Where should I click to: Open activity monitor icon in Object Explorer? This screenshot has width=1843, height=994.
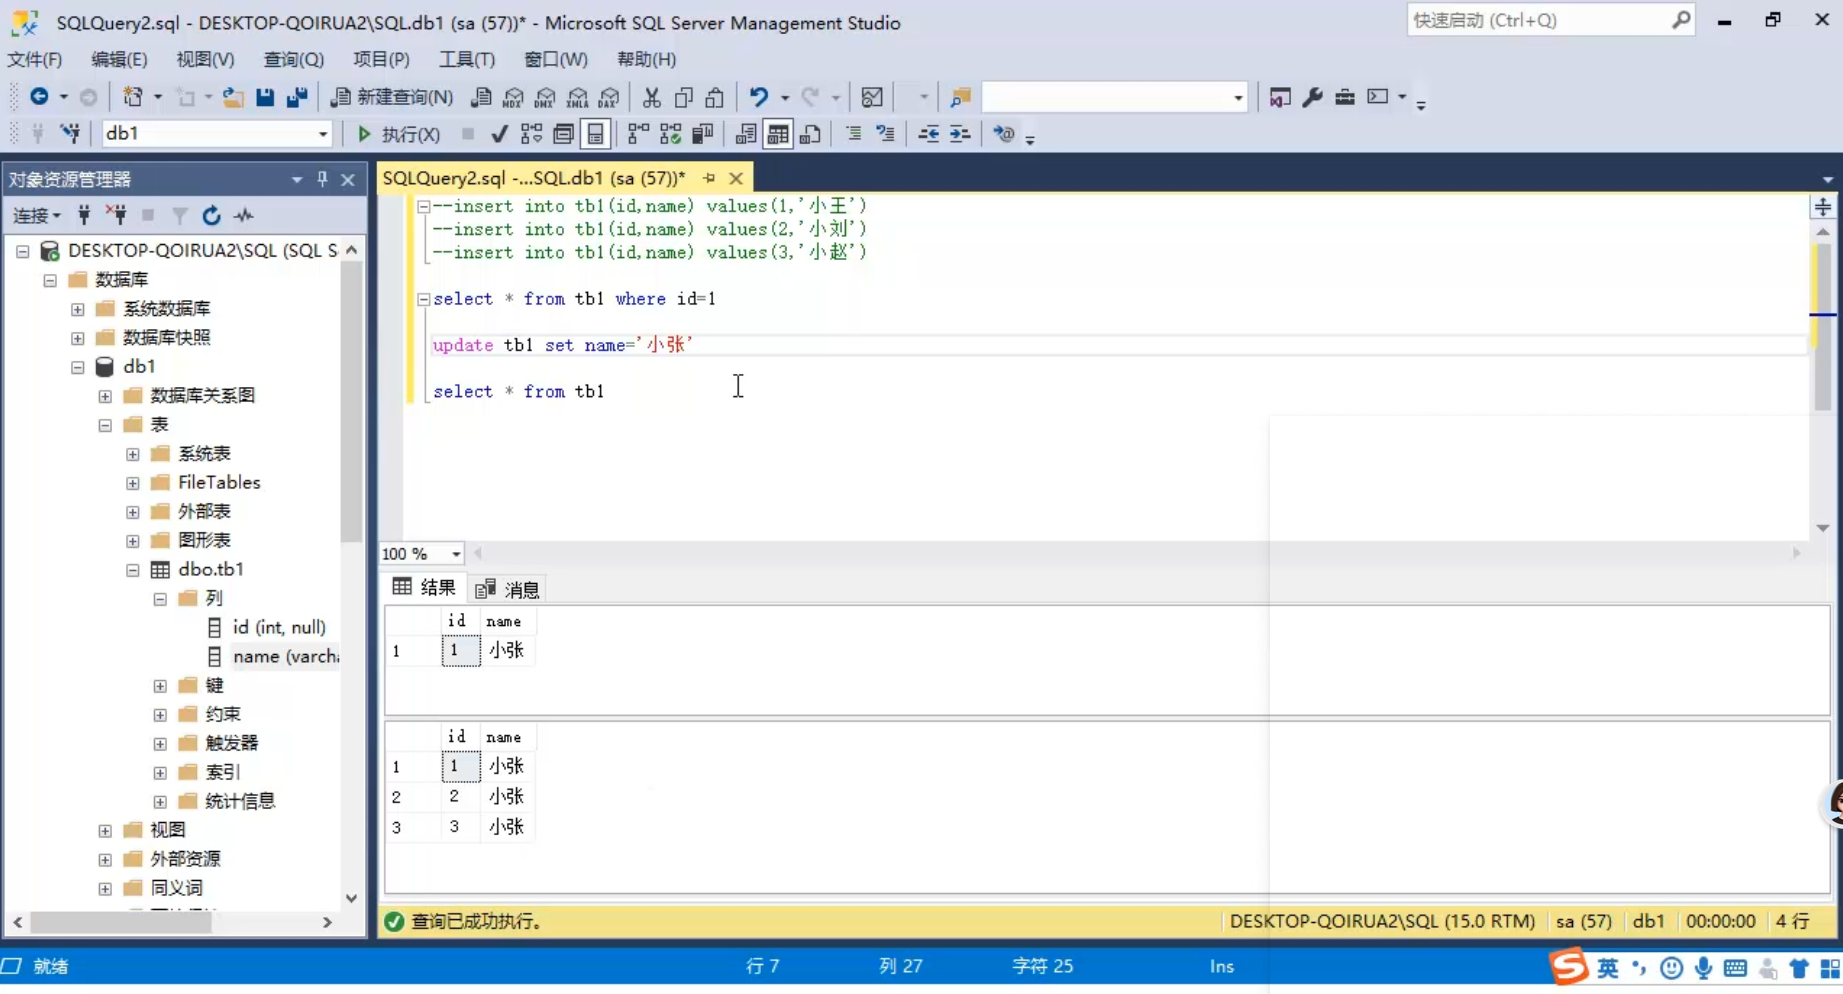coord(243,215)
